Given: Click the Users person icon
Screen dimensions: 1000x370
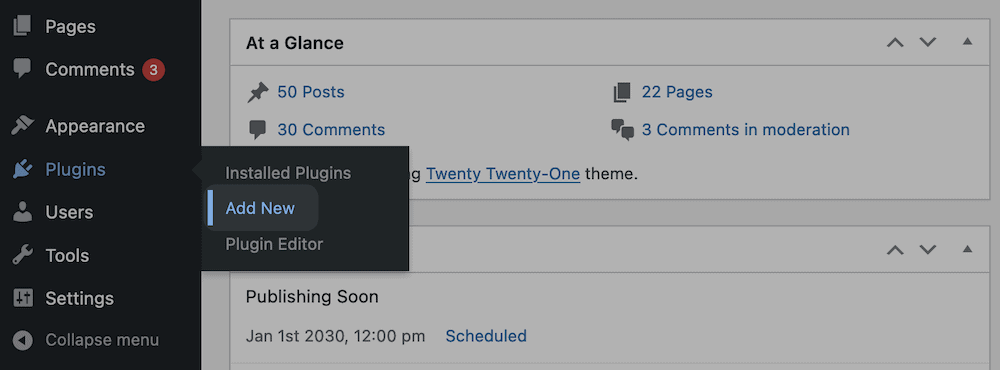Looking at the screenshot, I should click(x=22, y=212).
